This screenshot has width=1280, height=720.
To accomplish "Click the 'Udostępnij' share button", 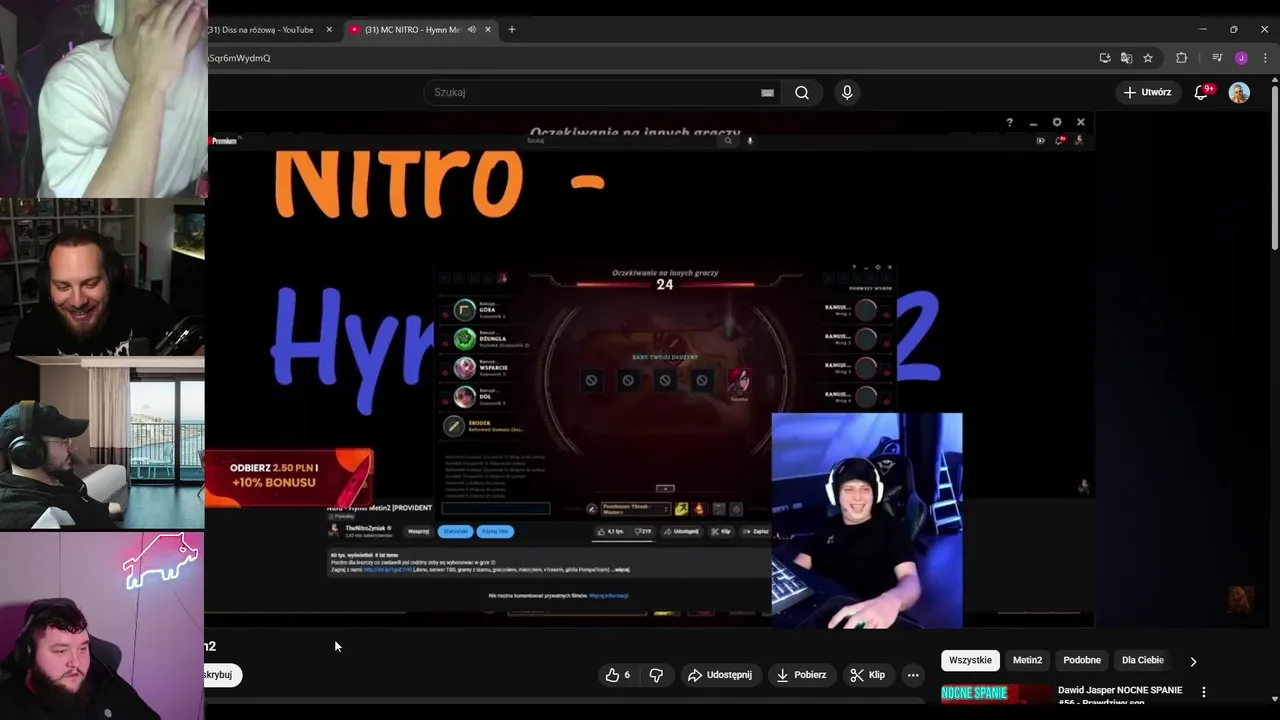I will click(x=720, y=675).
